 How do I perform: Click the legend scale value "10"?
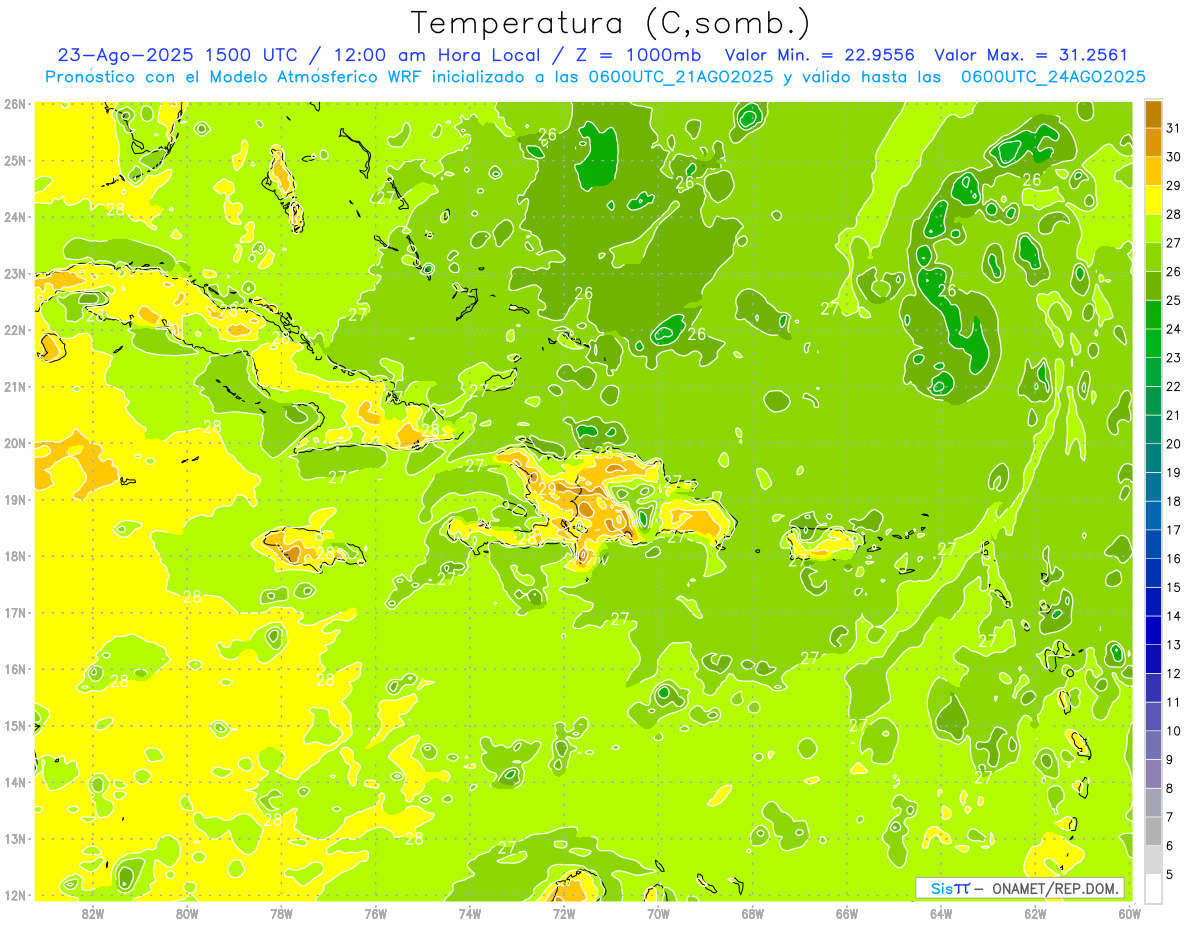tap(1174, 731)
